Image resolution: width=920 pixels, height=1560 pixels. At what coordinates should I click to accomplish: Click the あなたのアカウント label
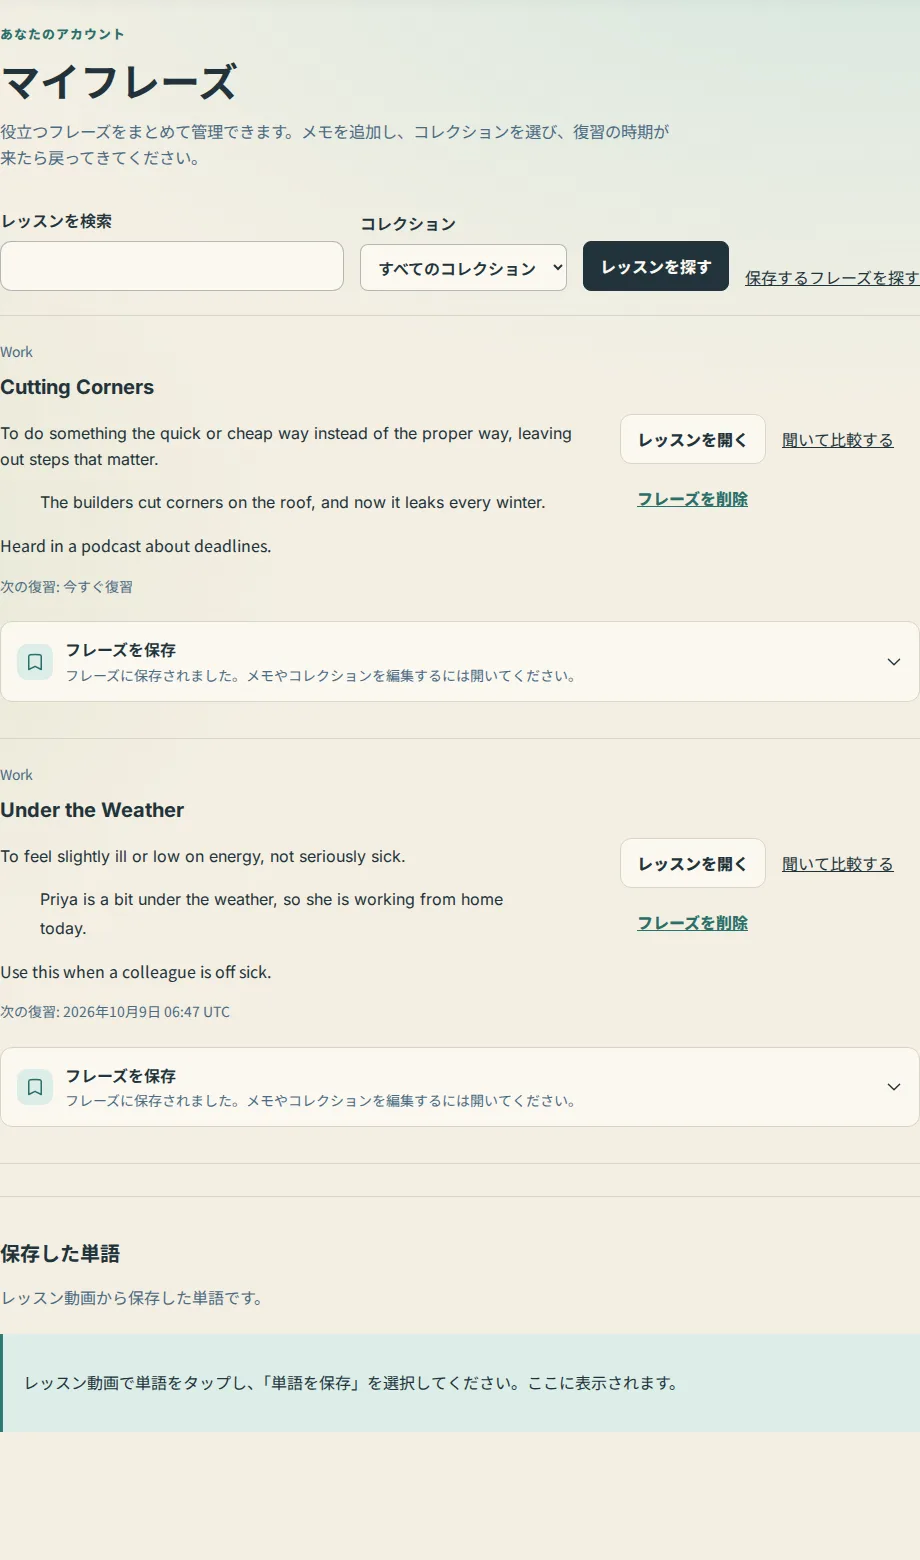pyautogui.click(x=63, y=34)
